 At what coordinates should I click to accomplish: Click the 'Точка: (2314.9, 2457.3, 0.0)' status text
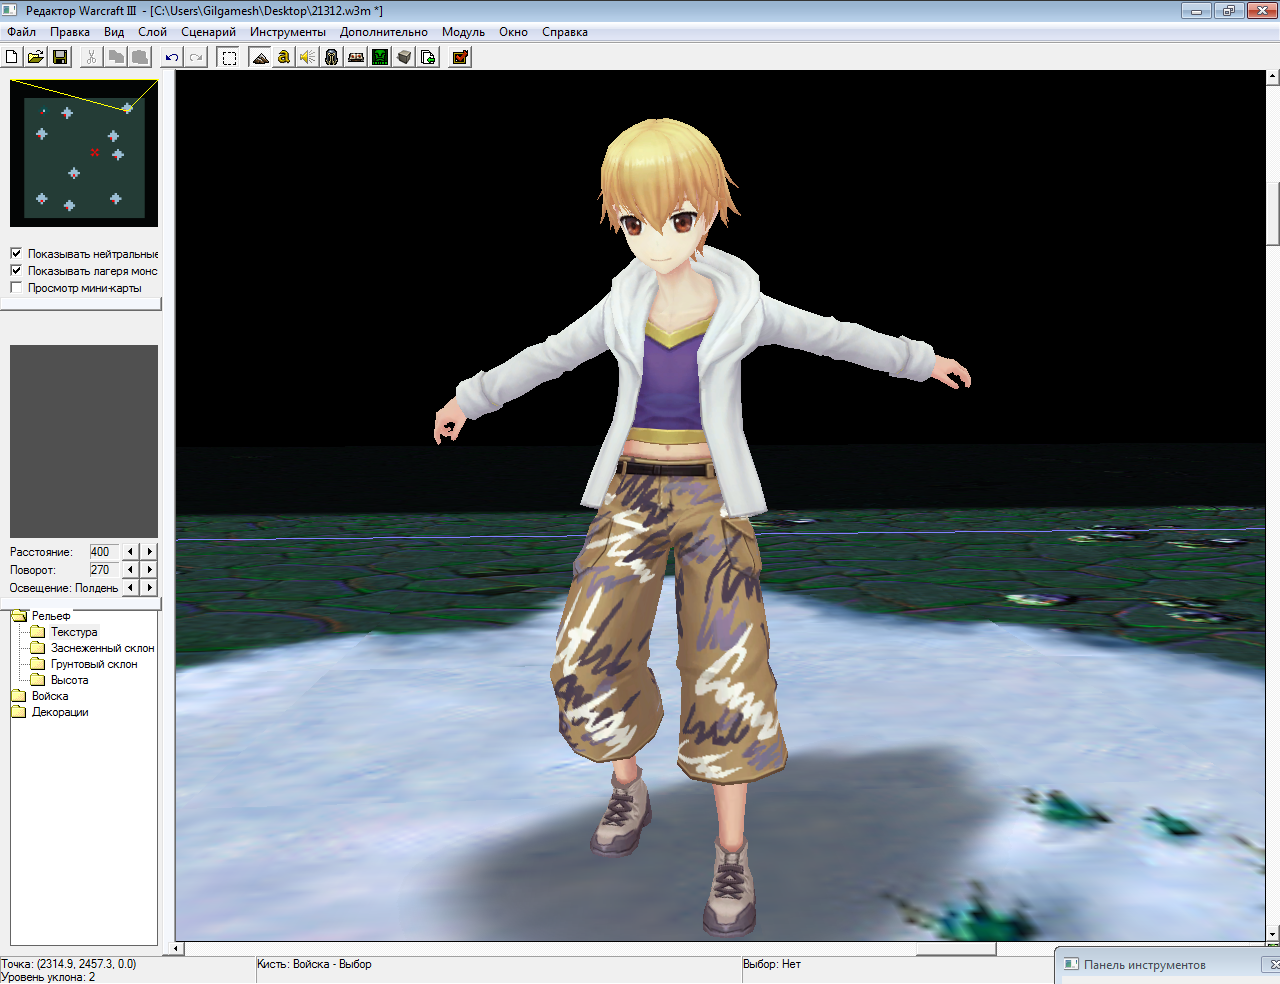coord(68,964)
